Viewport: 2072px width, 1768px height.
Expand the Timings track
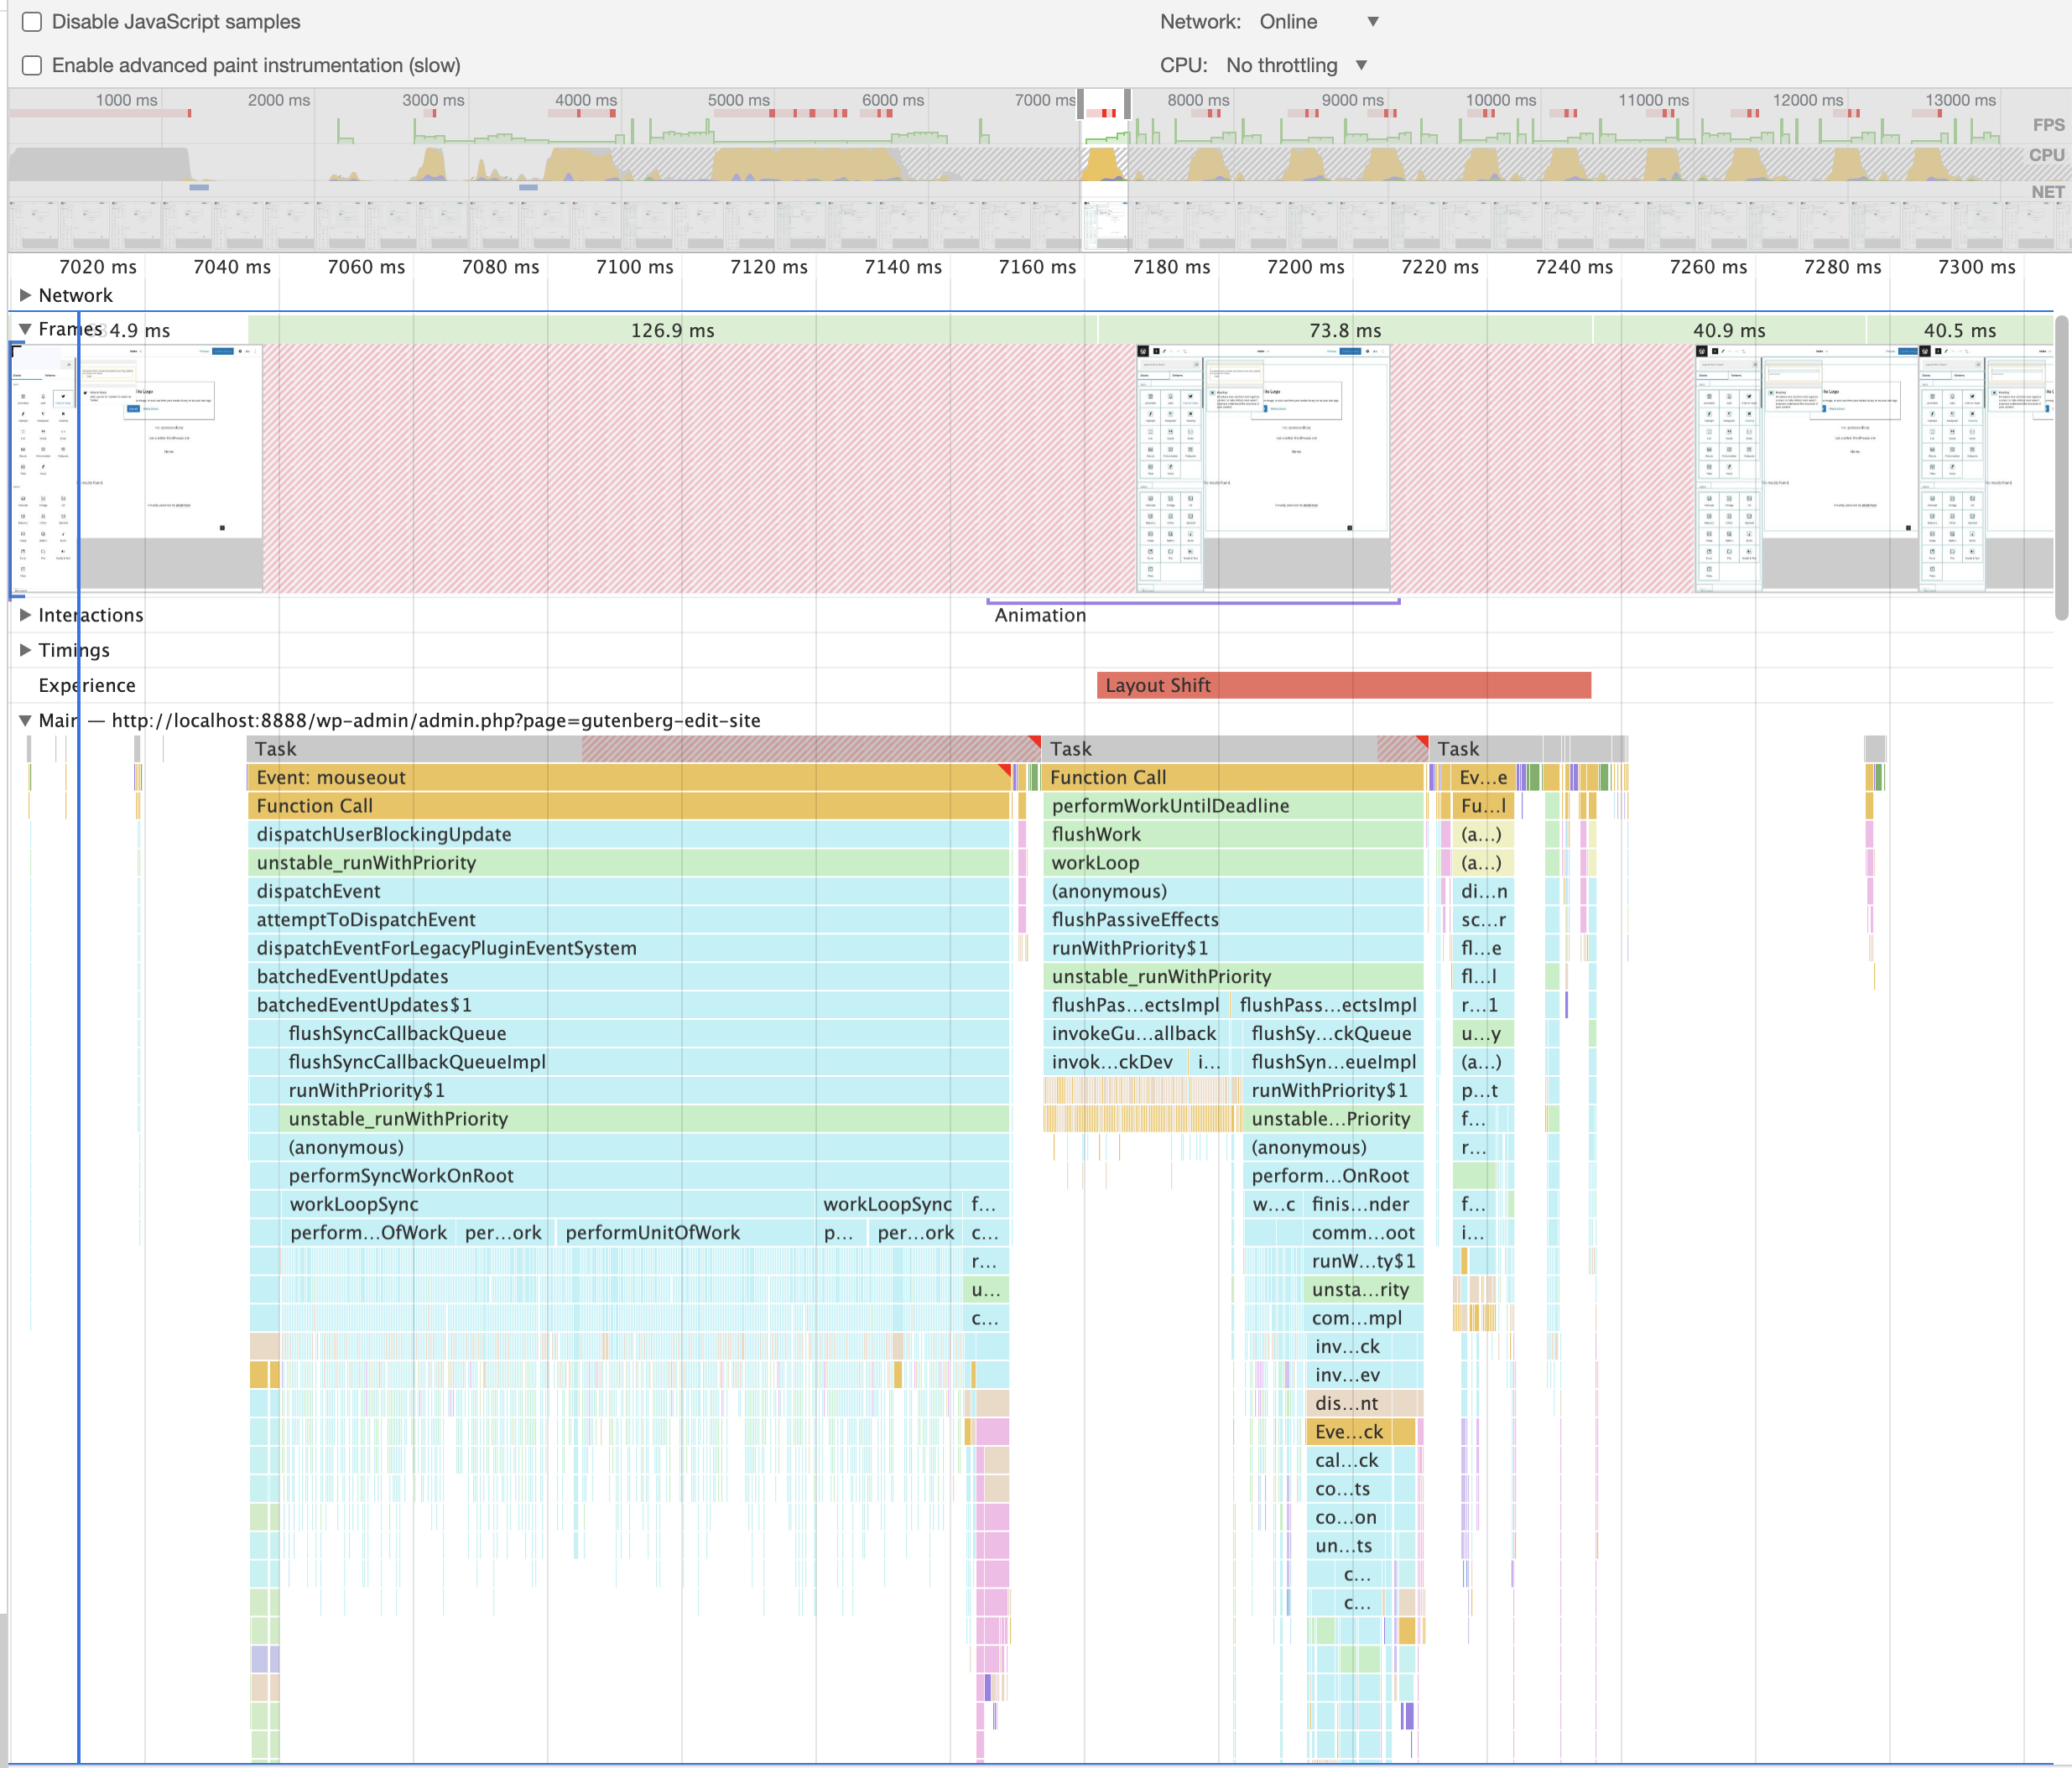pos(25,650)
